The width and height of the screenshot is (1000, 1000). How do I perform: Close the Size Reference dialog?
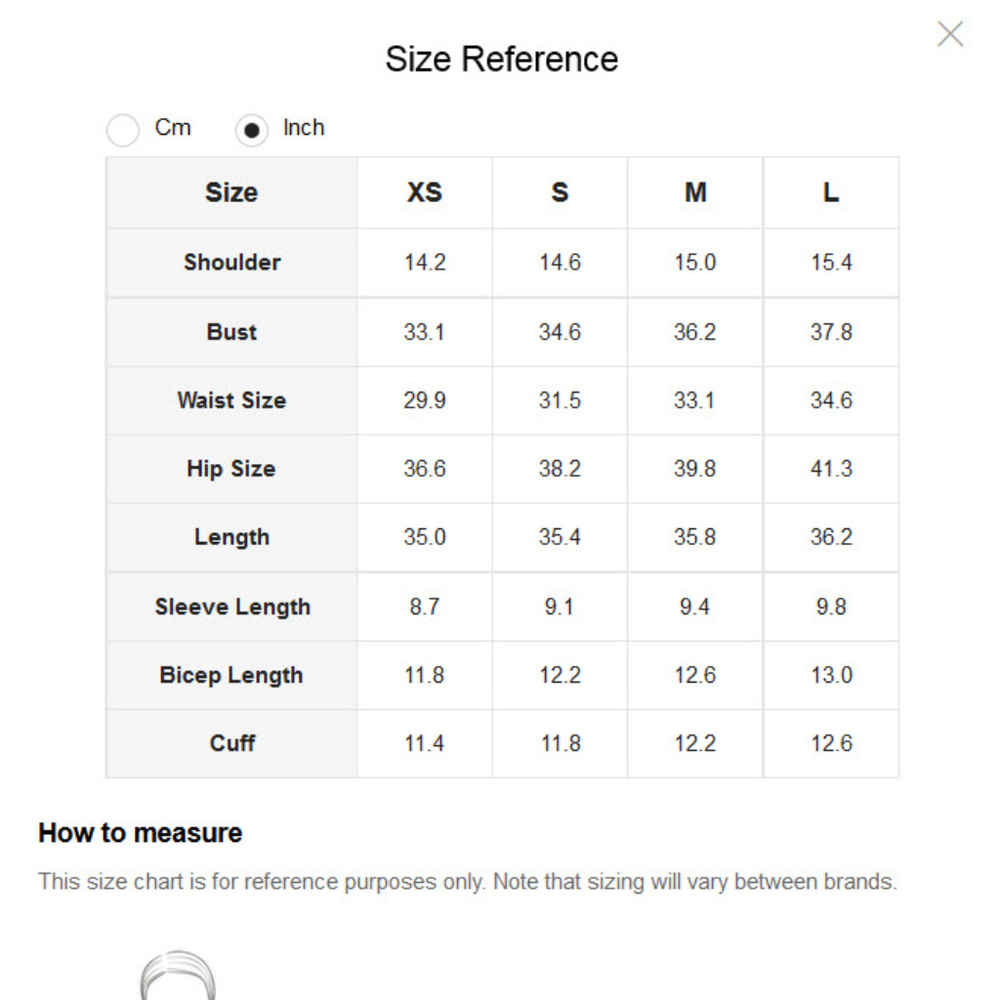tap(950, 35)
